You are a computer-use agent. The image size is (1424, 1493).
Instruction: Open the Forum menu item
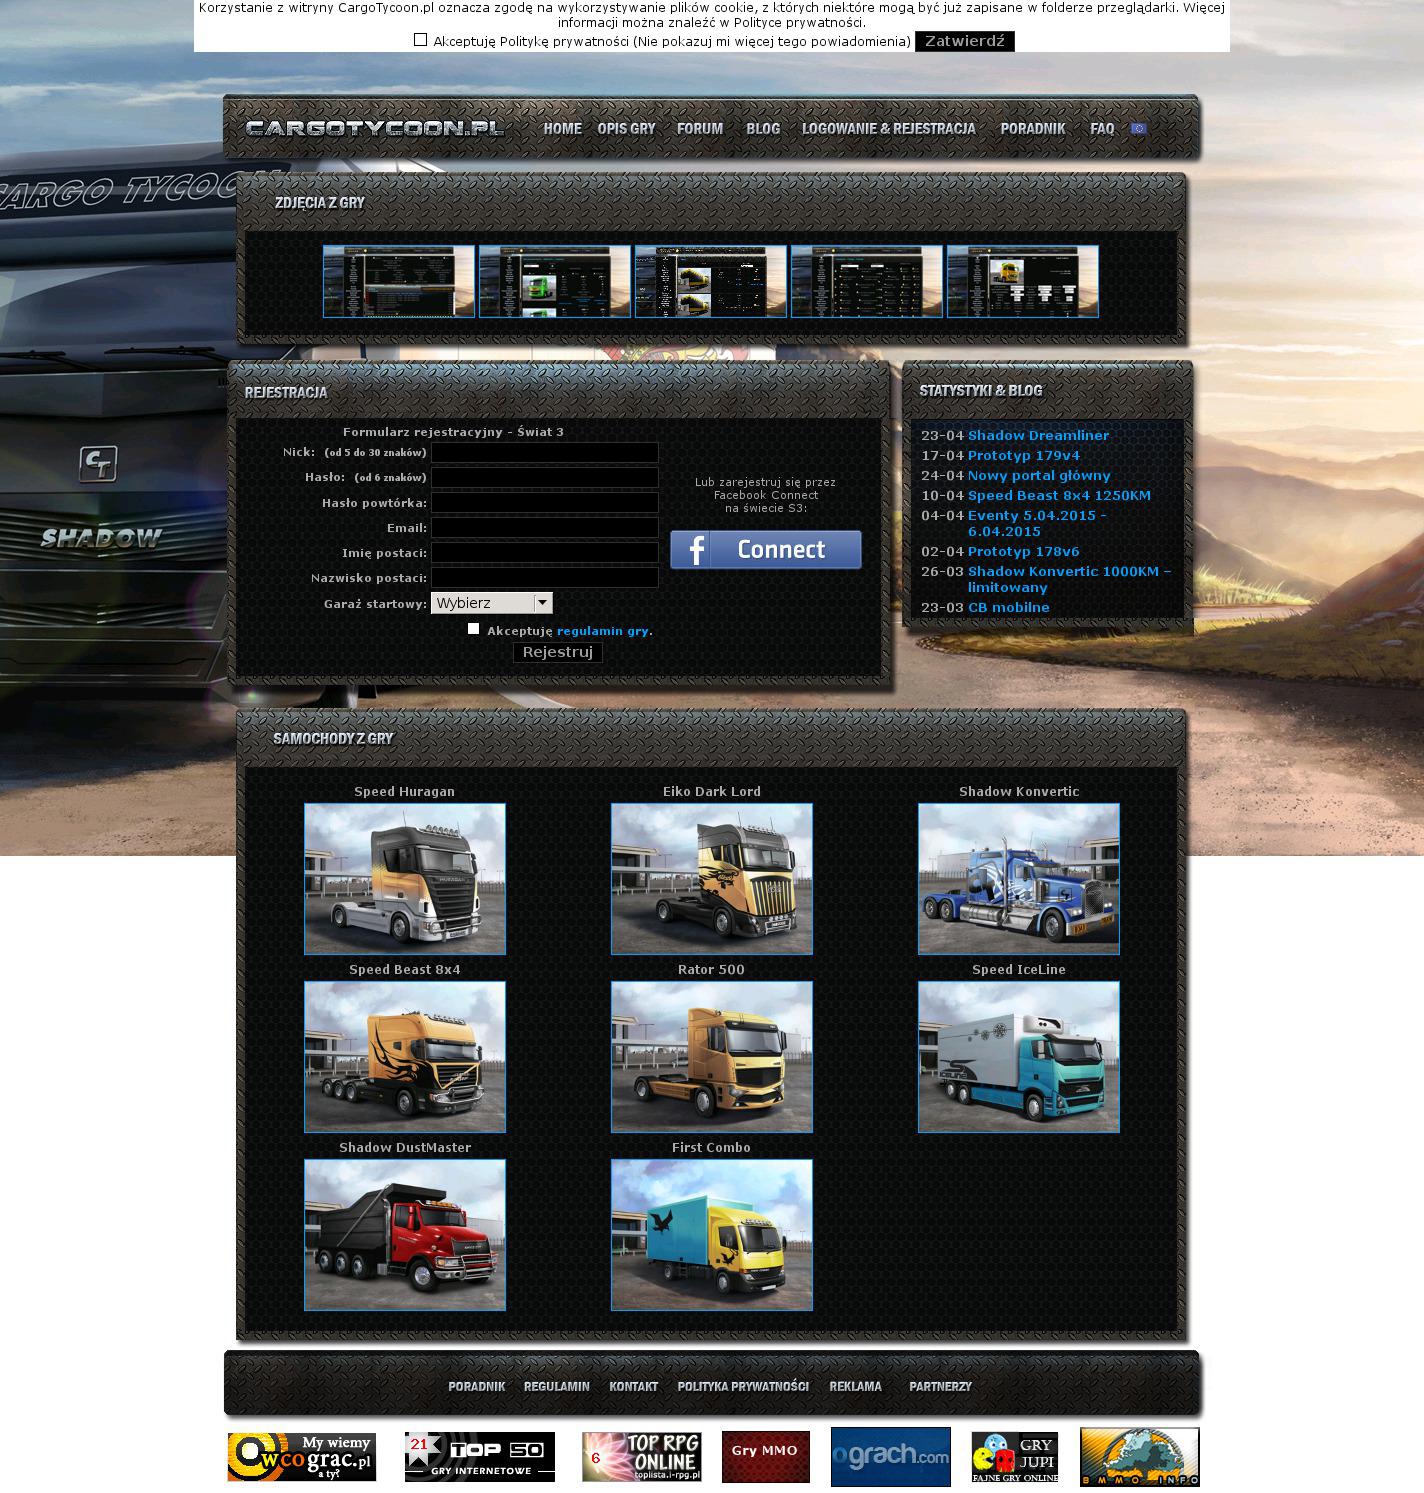click(699, 129)
